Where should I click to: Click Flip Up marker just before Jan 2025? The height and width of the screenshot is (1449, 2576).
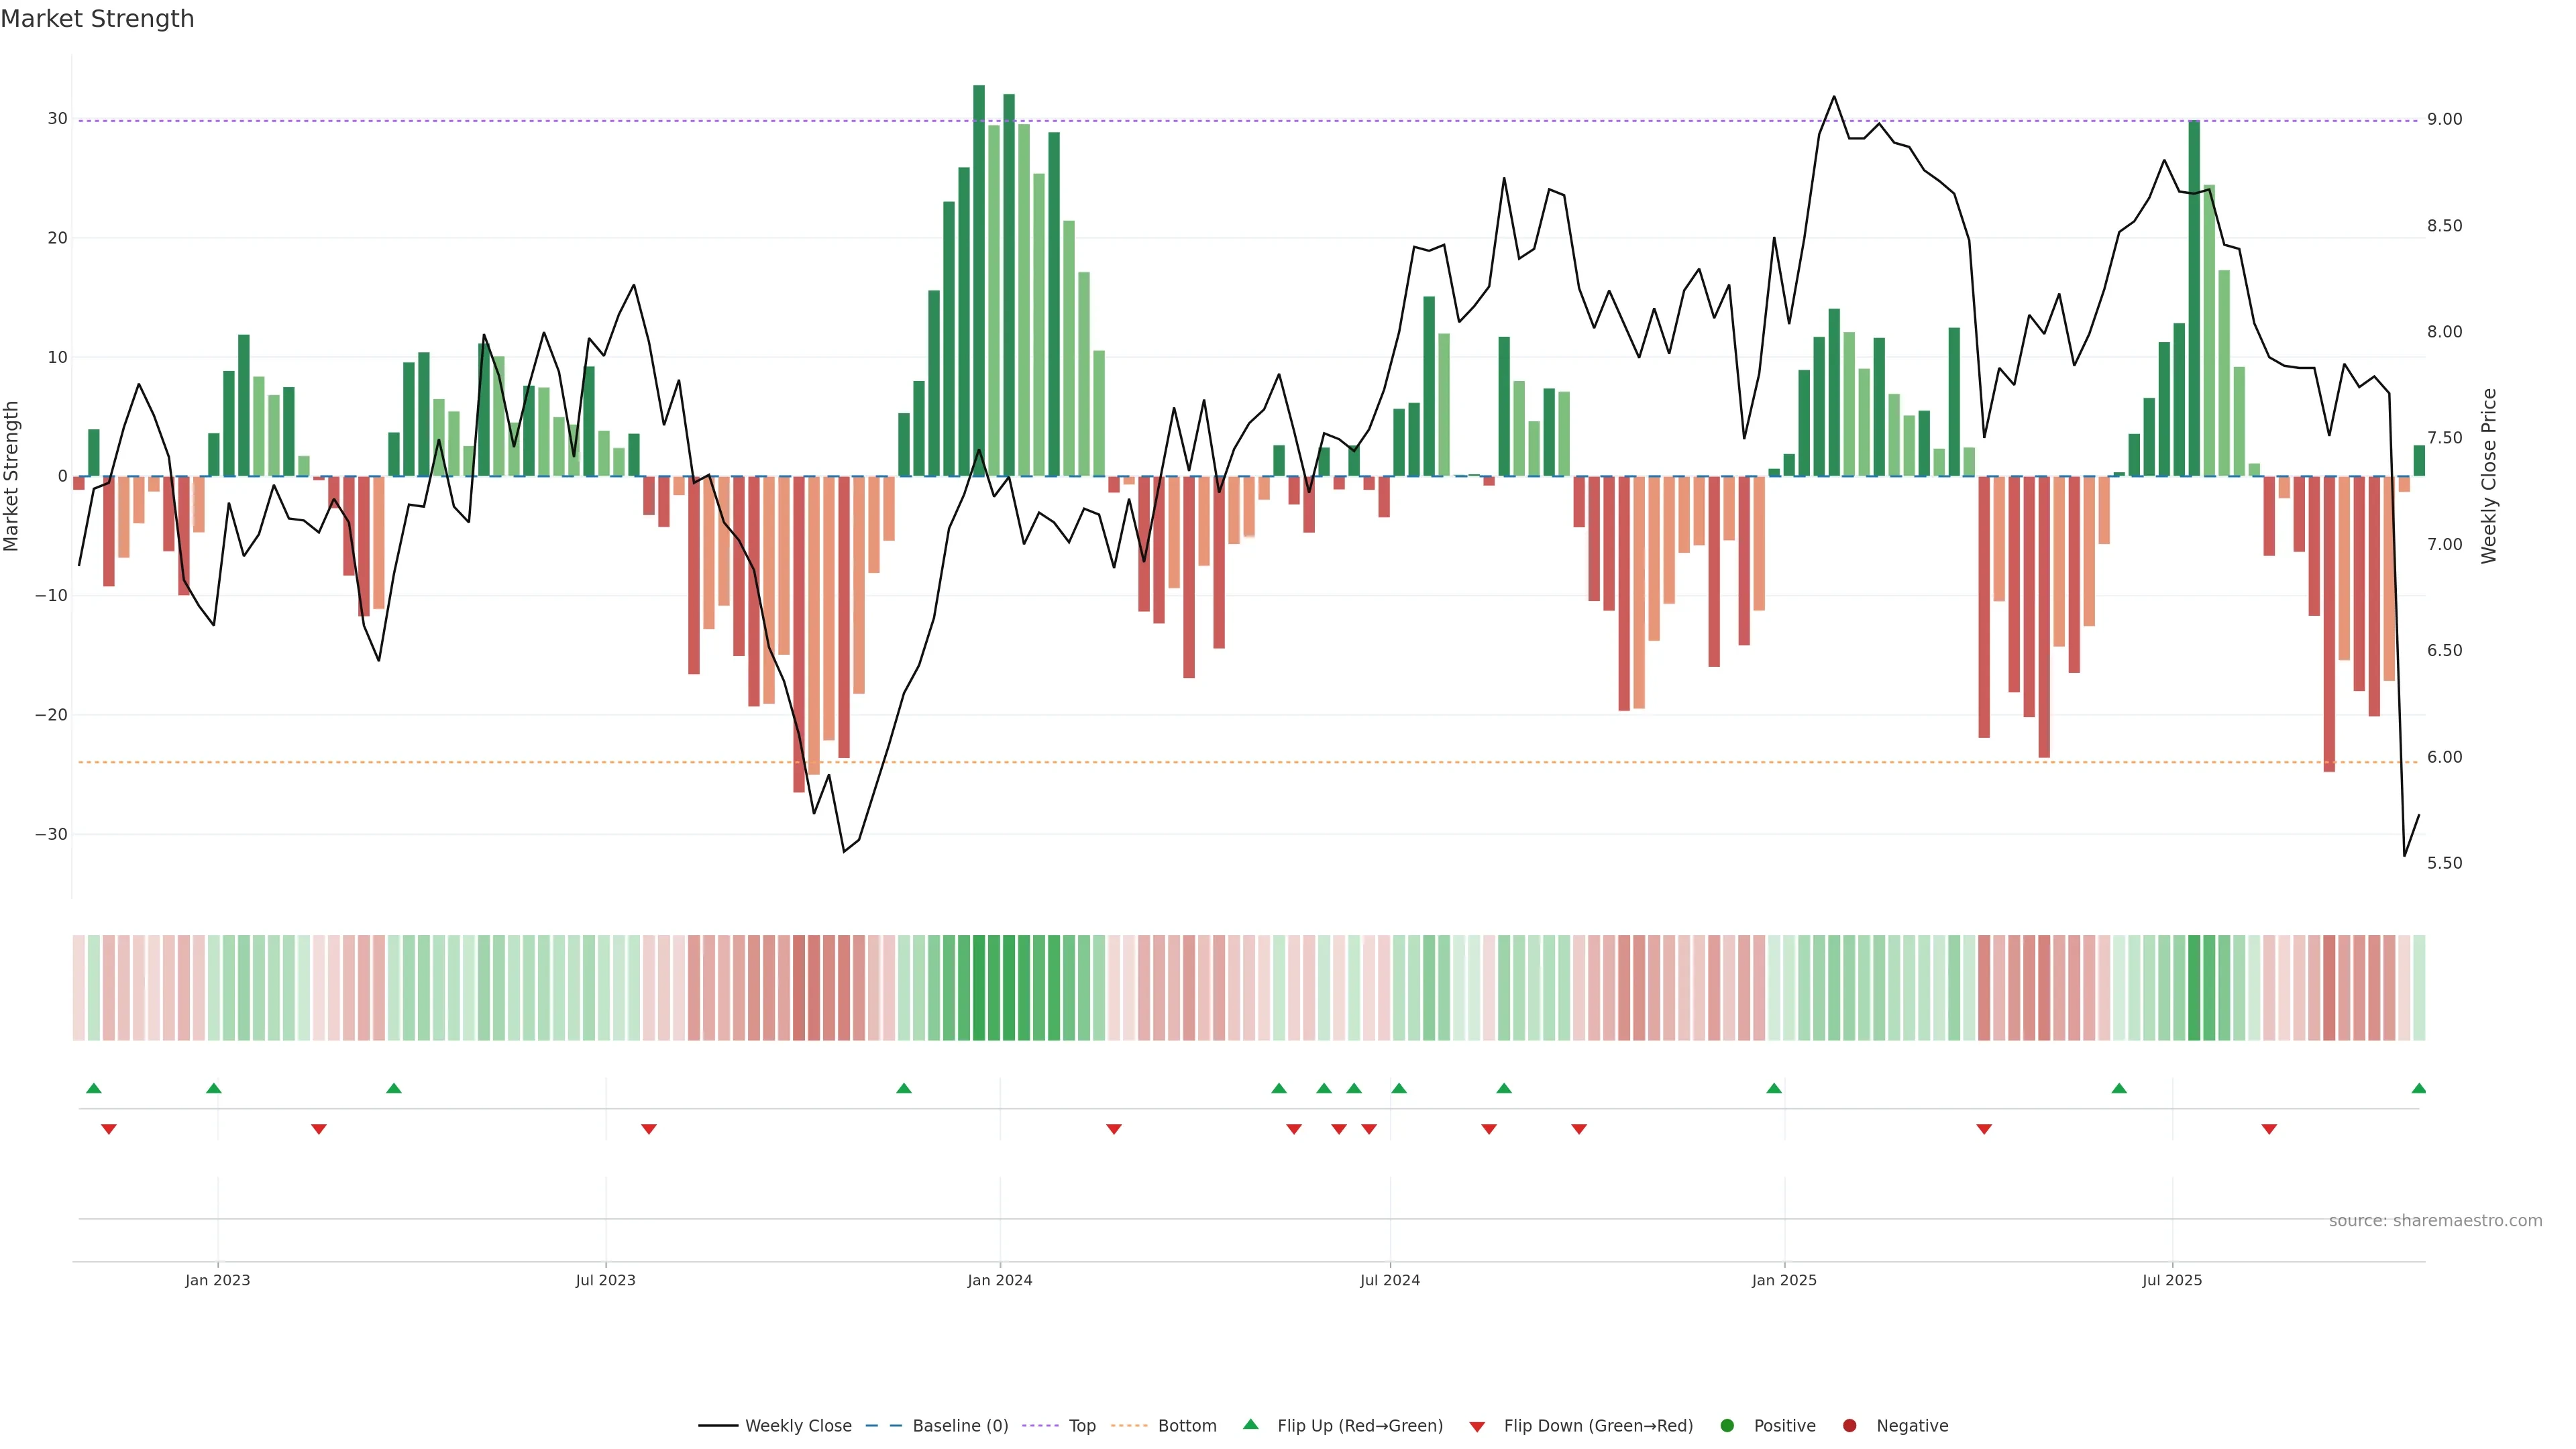point(1774,1088)
